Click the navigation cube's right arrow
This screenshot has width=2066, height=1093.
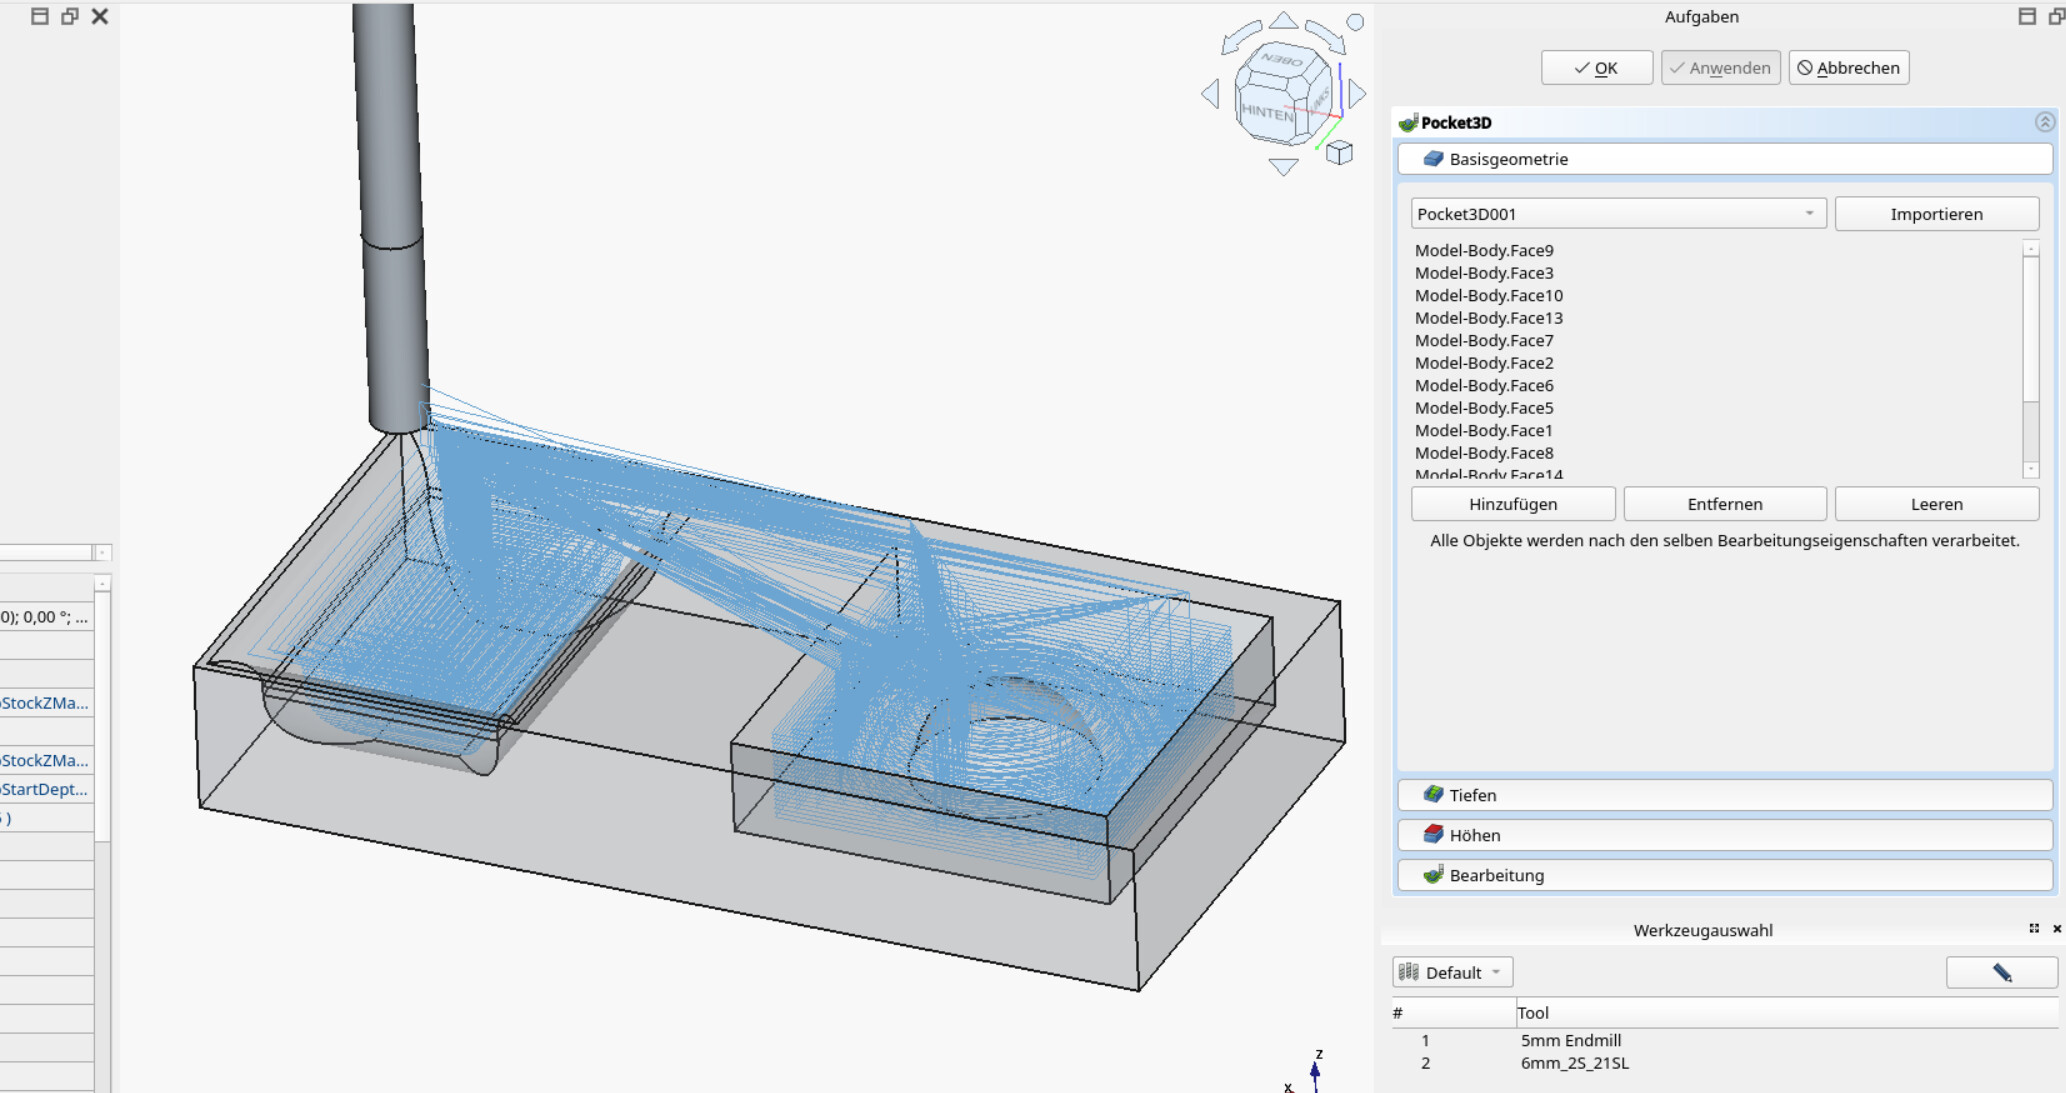[1357, 94]
